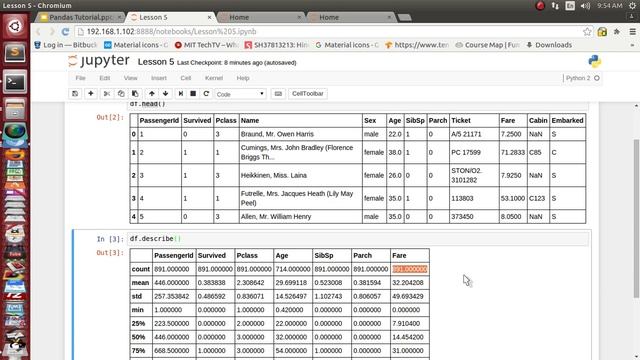Open the Edit menu
640x360 pixels.
coord(104,78)
